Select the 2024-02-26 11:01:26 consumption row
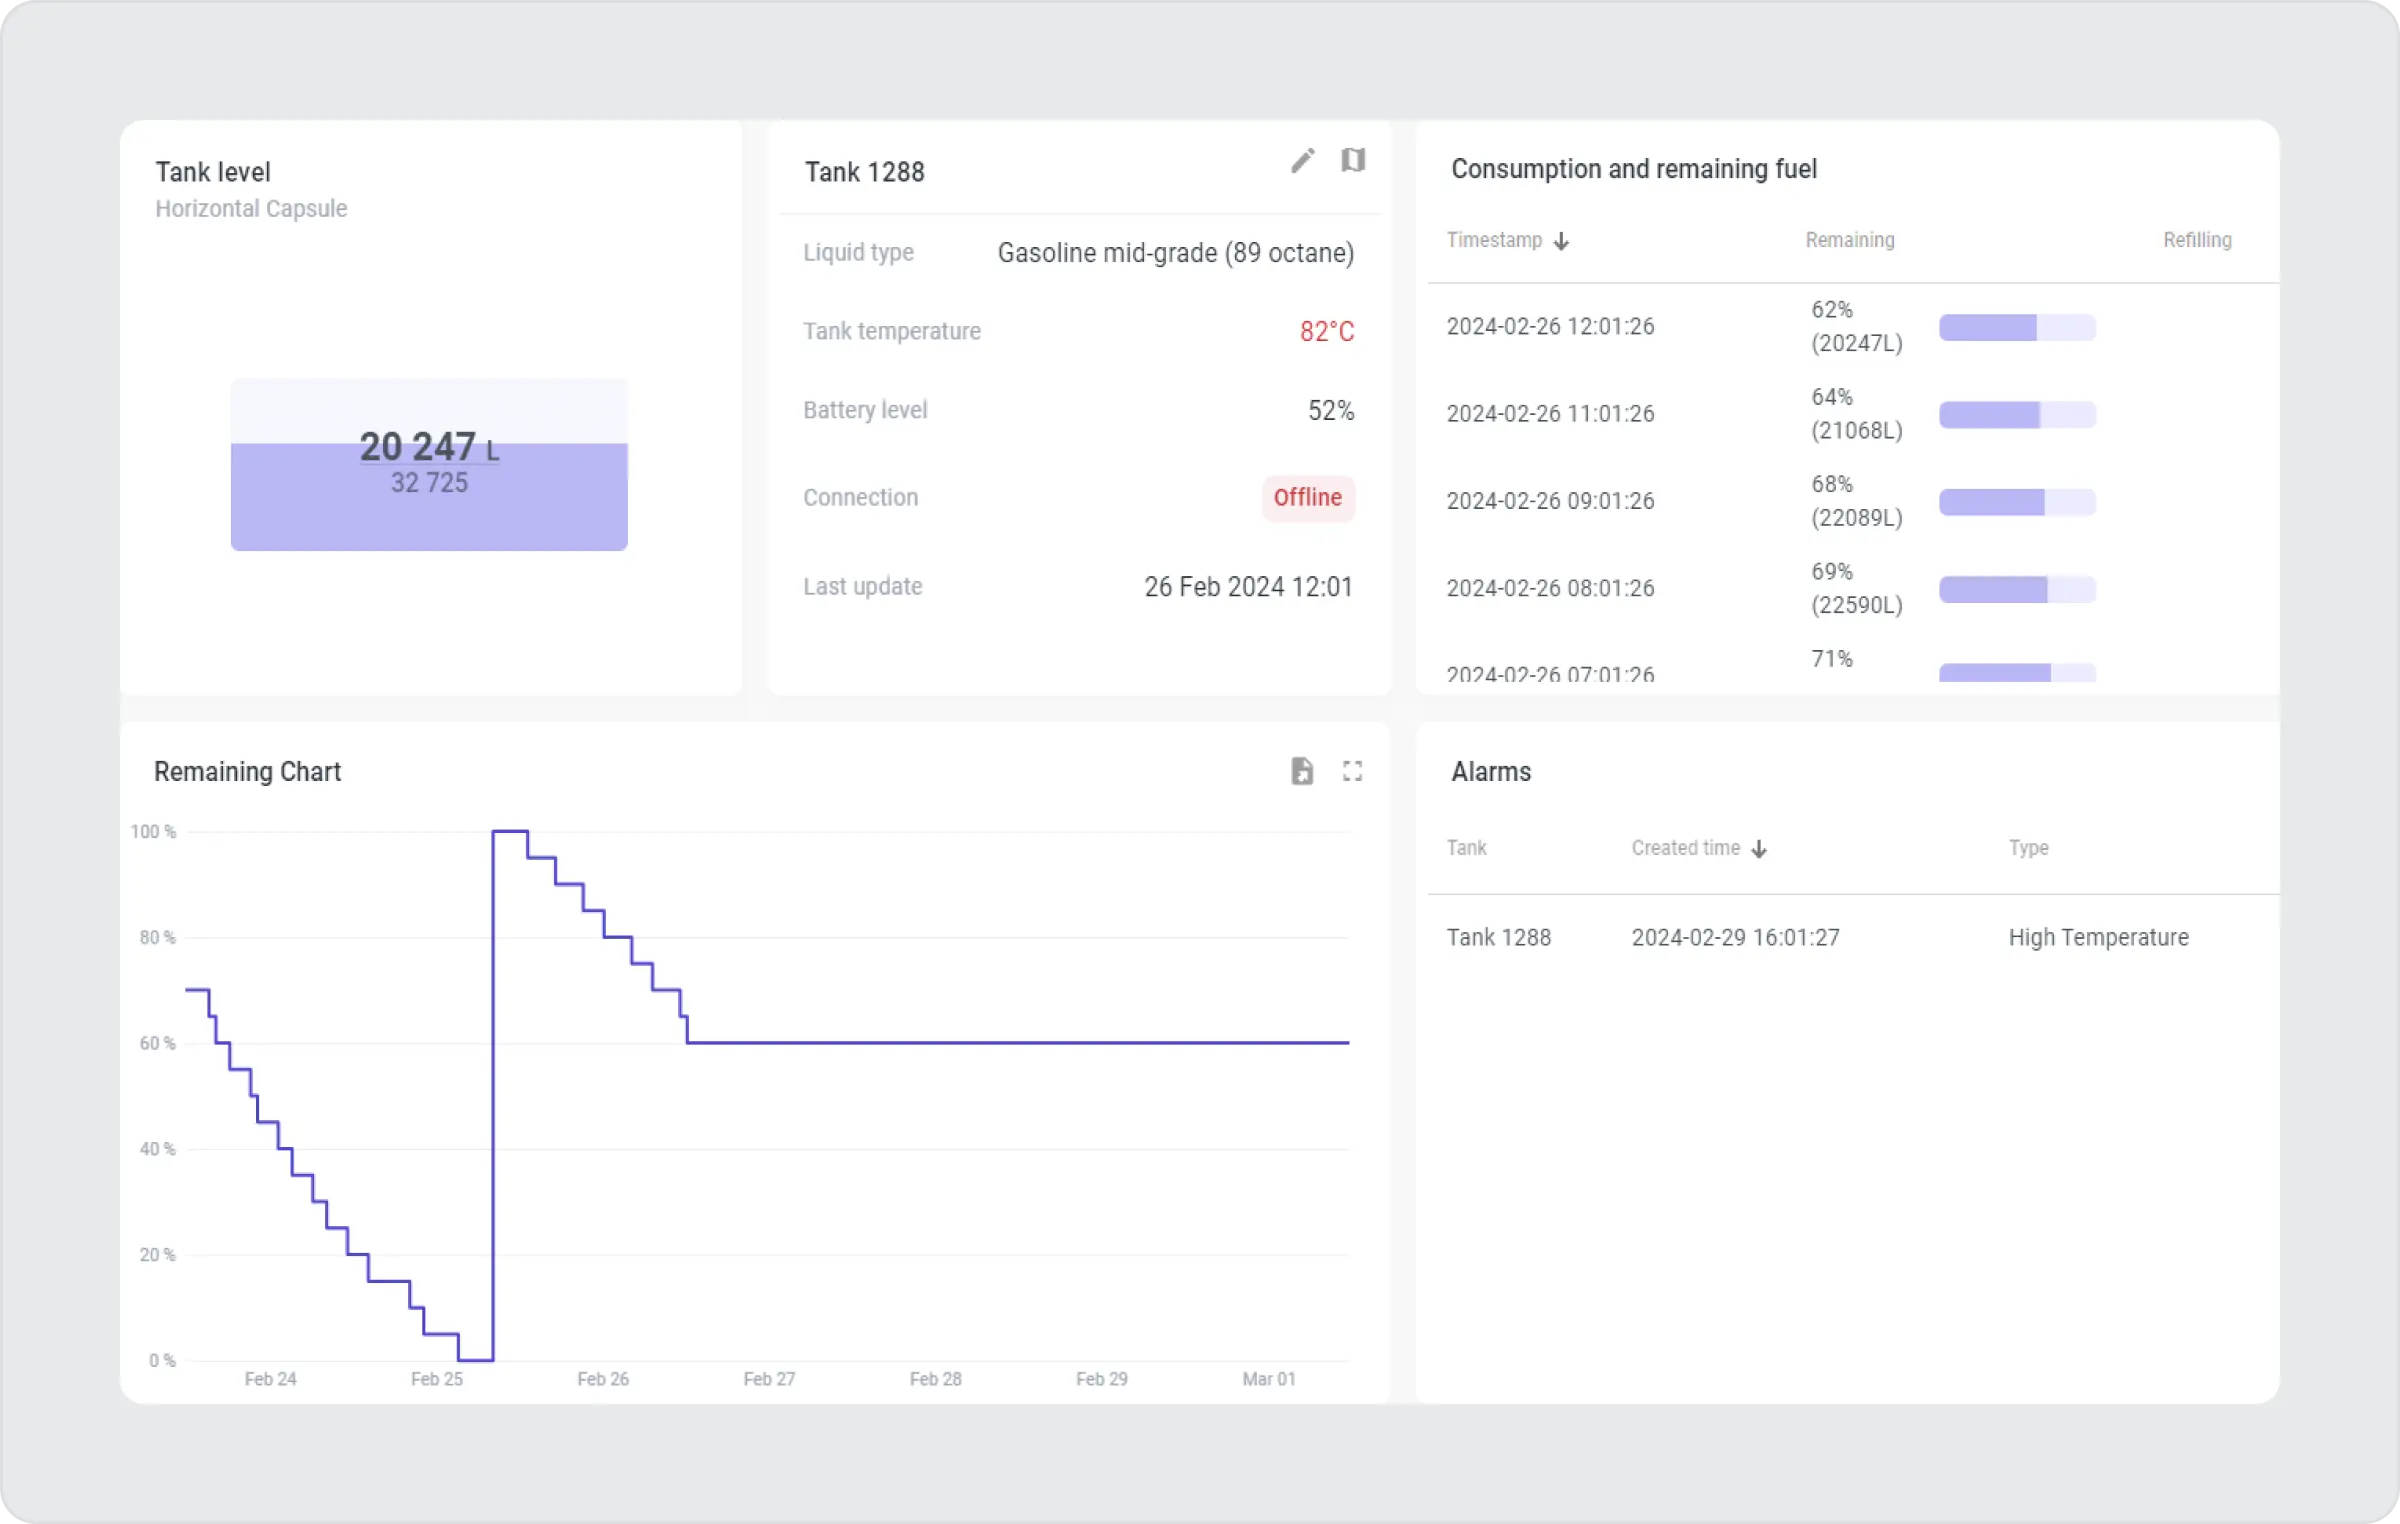Image resolution: width=2400 pixels, height=1524 pixels. pyautogui.click(x=1550, y=414)
